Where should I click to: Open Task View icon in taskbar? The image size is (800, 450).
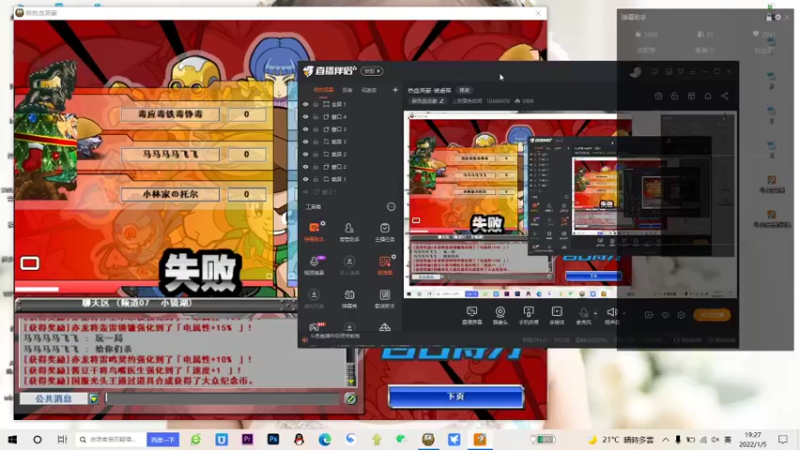[x=62, y=439]
